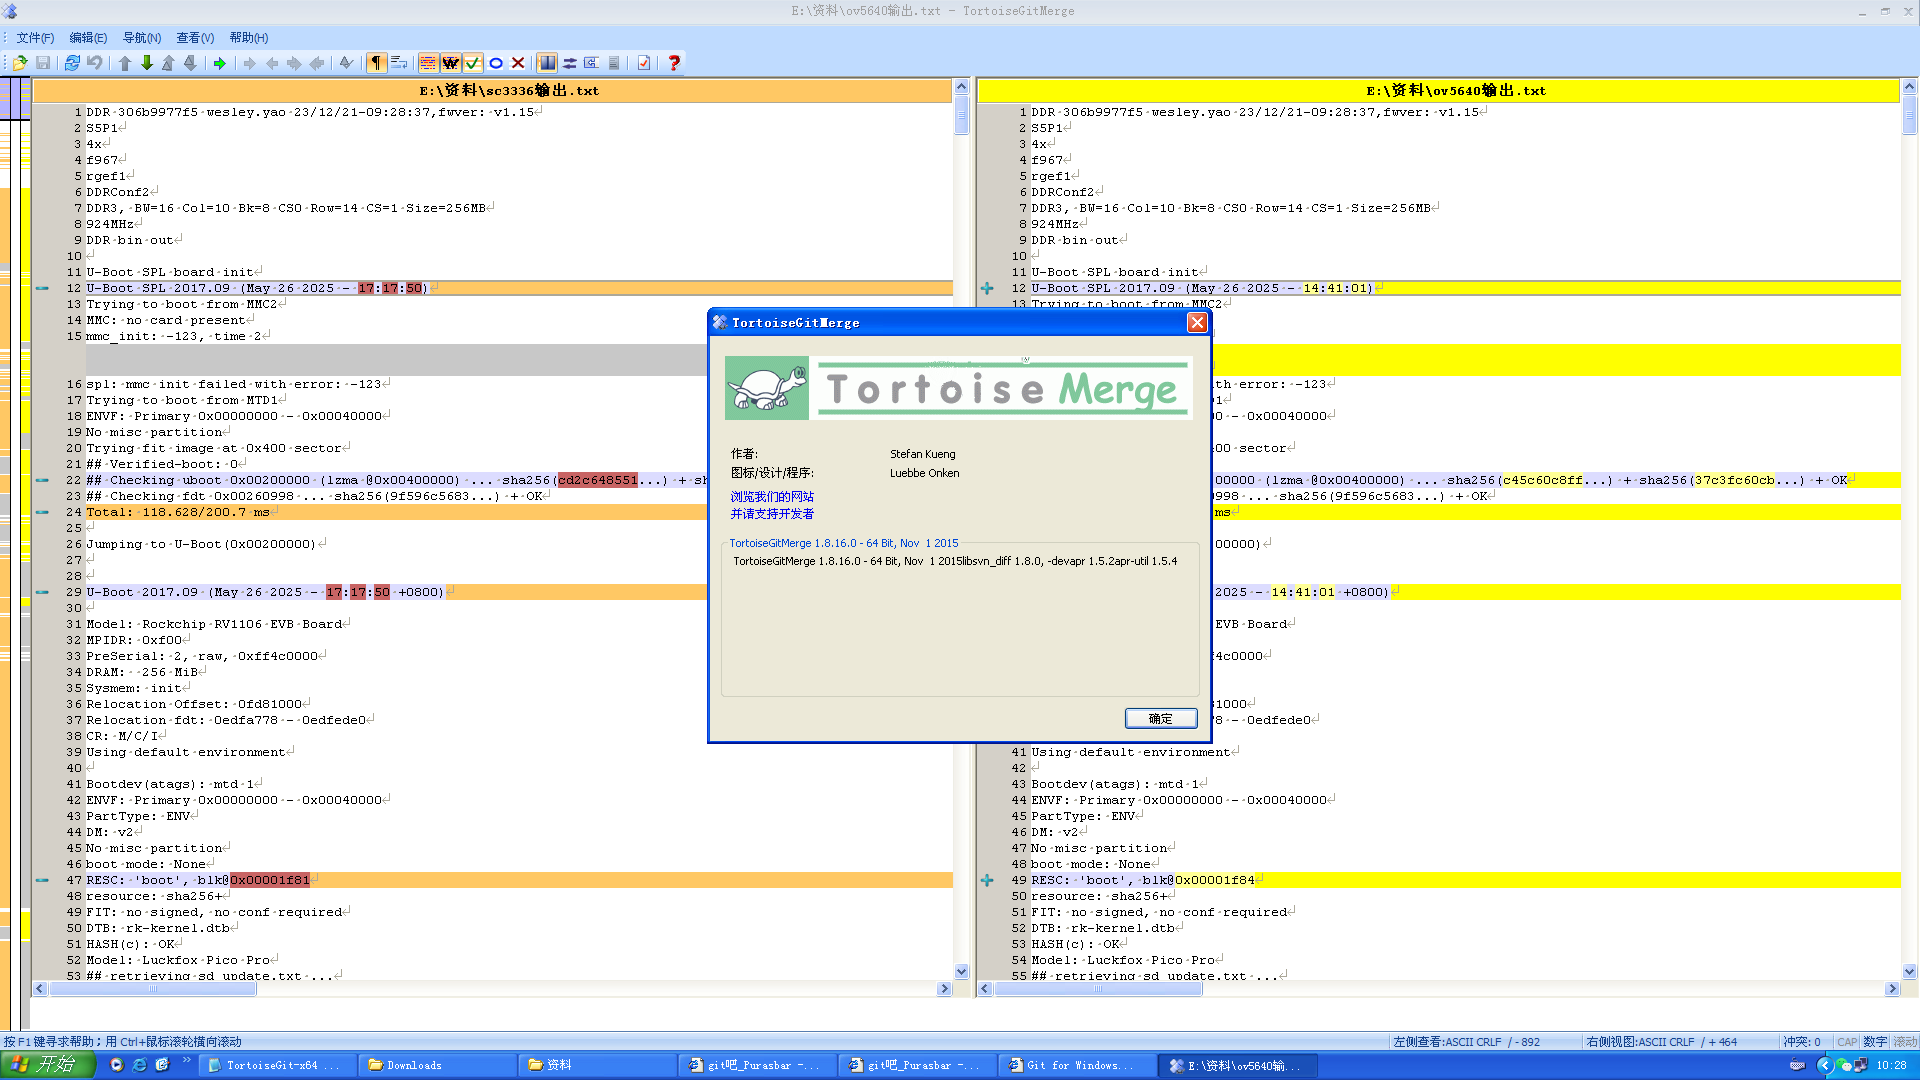This screenshot has width=1920, height=1080.
Task: Toggle word-wise inline diff W icon
Action: [451, 63]
